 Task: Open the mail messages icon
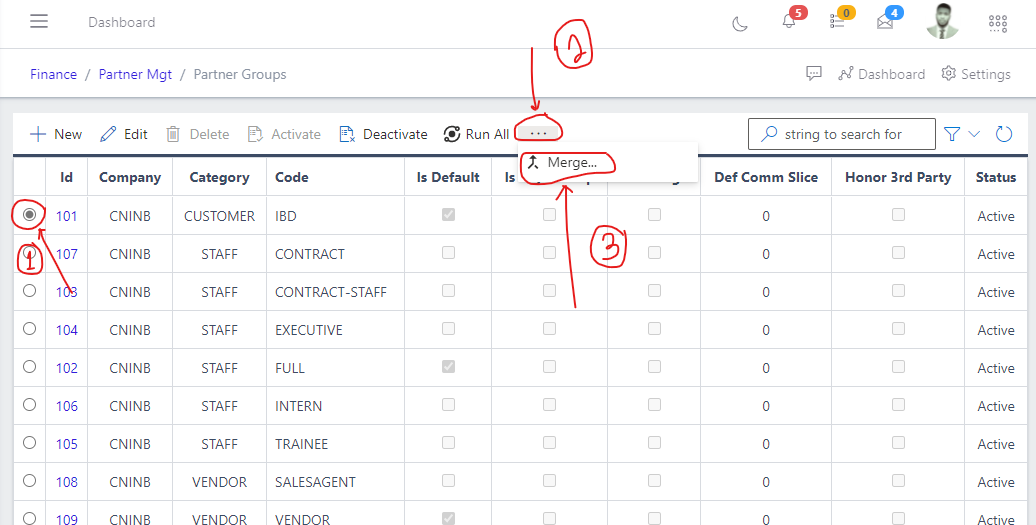point(885,23)
